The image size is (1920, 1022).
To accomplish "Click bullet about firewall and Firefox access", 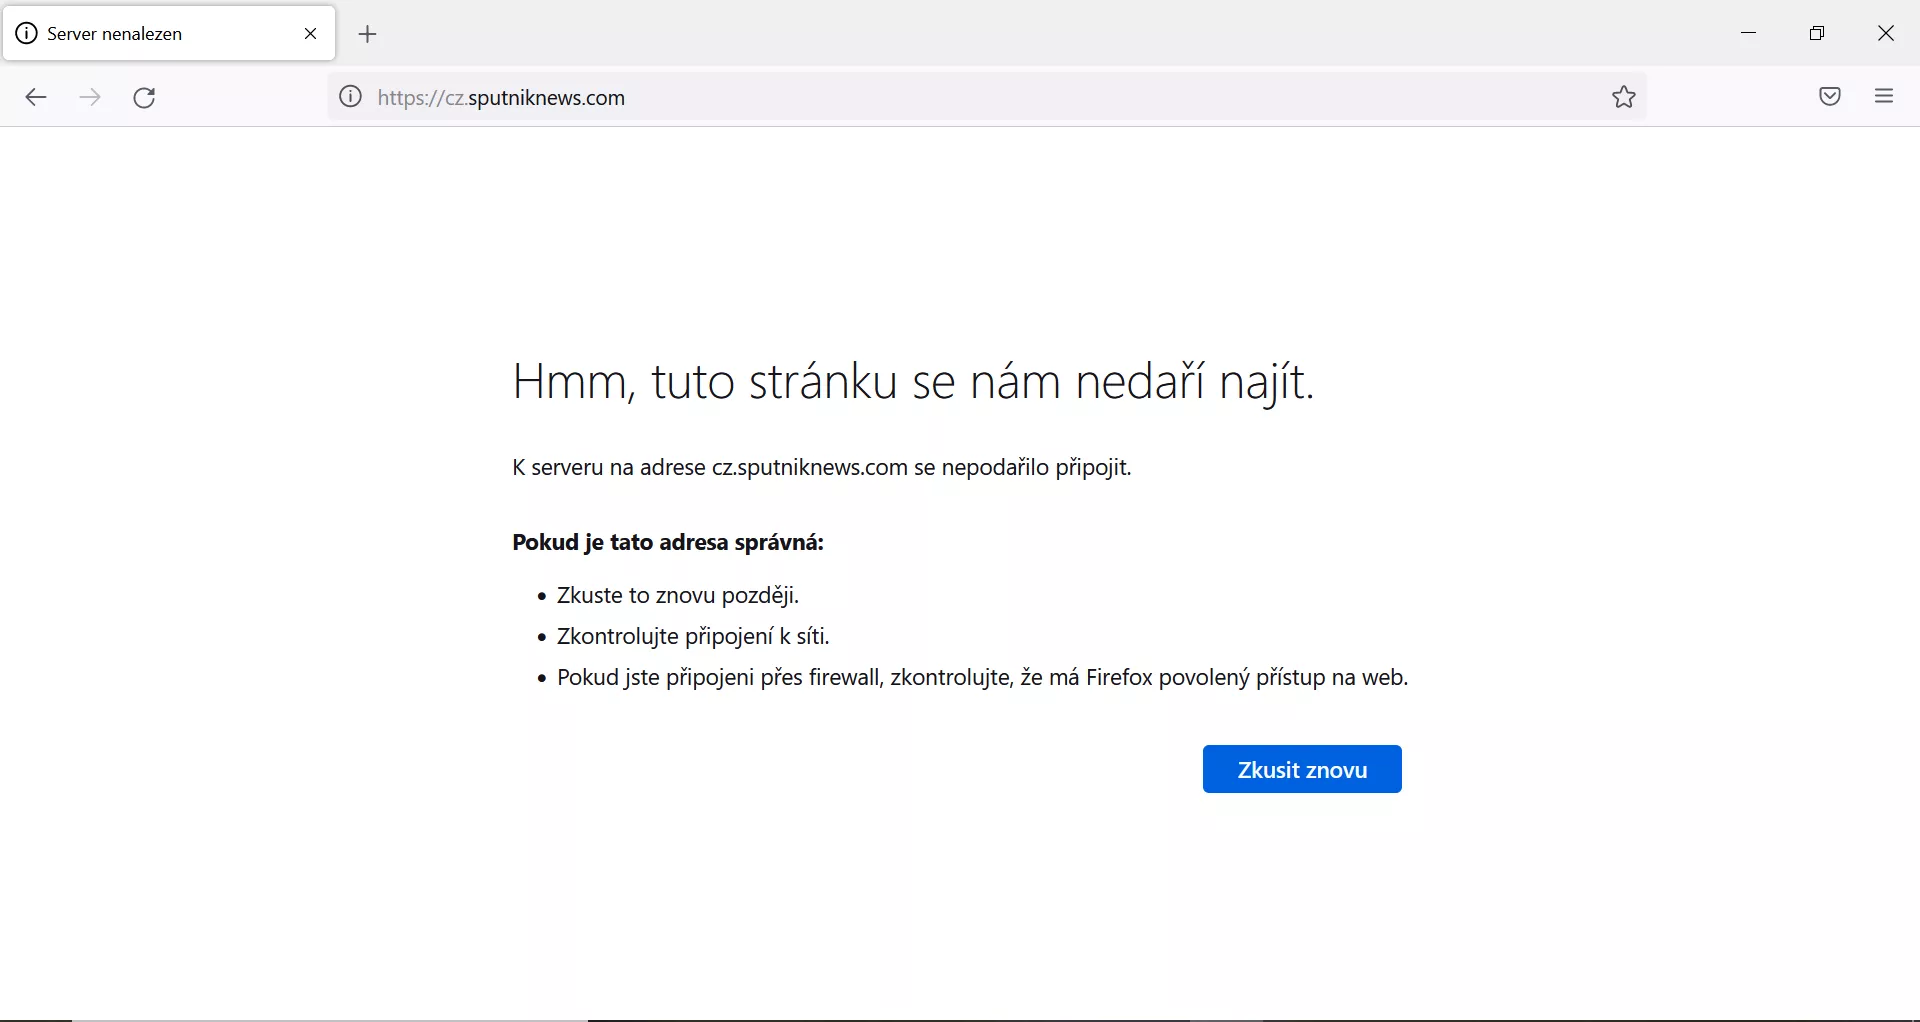I will tap(982, 678).
